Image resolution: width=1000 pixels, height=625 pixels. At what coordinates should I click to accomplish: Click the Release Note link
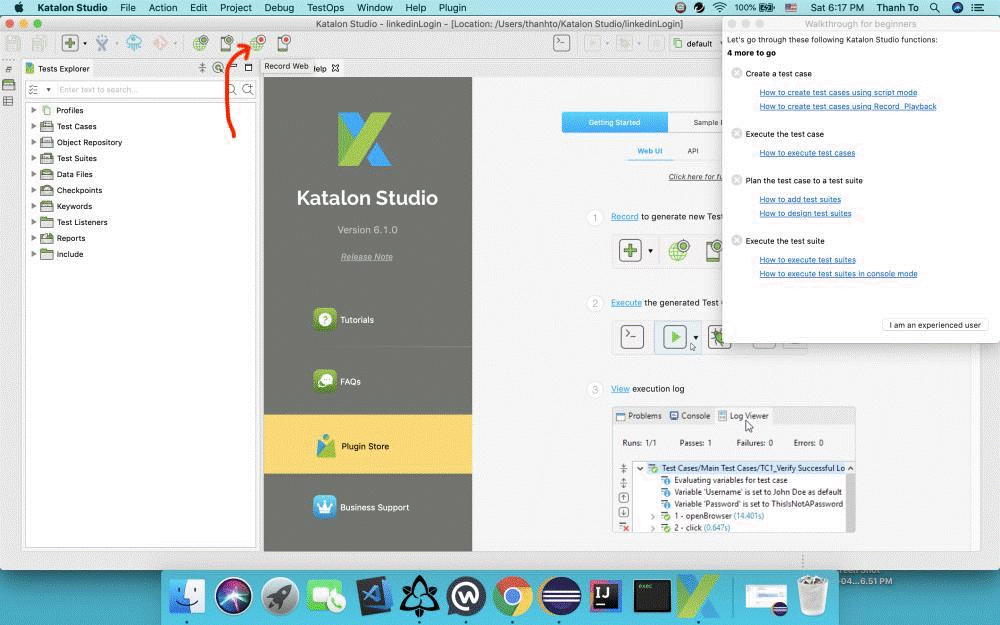367,257
